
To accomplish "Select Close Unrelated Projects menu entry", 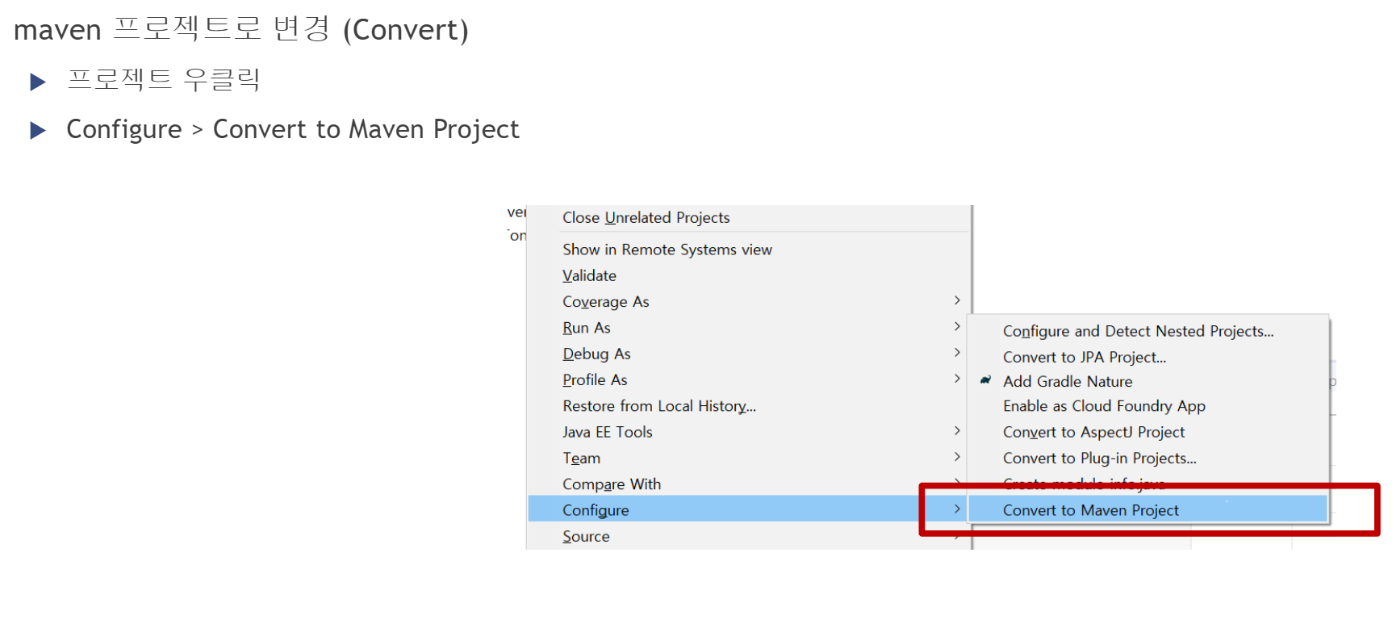I will [x=748, y=218].
